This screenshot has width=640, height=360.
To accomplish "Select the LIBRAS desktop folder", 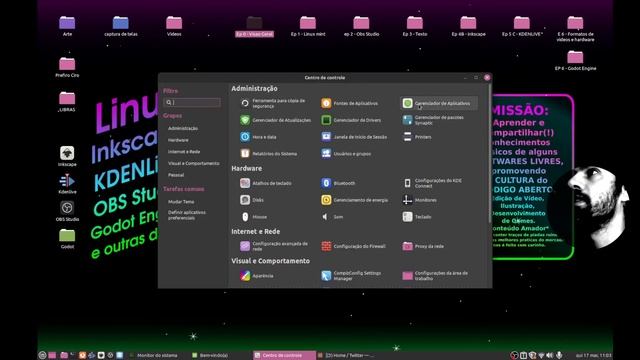I will click(67, 102).
